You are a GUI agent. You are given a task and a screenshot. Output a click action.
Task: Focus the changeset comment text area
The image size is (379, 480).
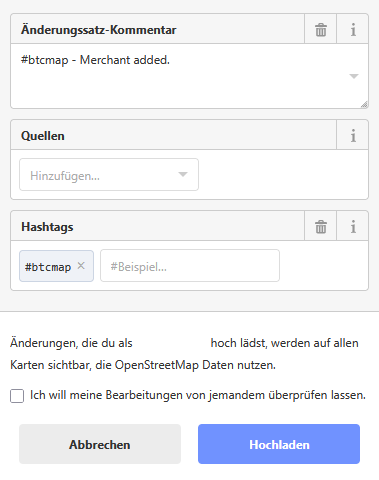[189, 76]
